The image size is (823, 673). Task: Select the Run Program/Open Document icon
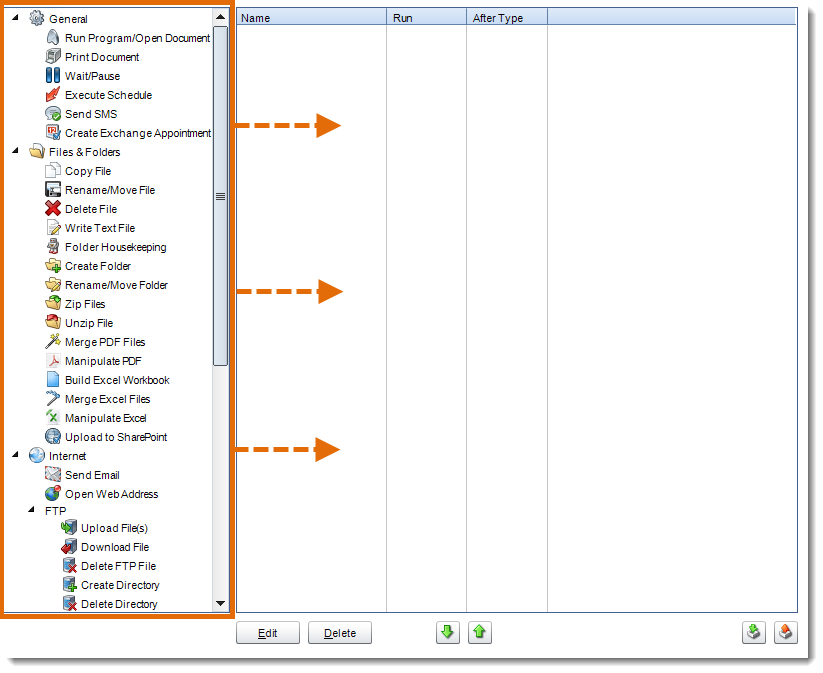(x=53, y=38)
